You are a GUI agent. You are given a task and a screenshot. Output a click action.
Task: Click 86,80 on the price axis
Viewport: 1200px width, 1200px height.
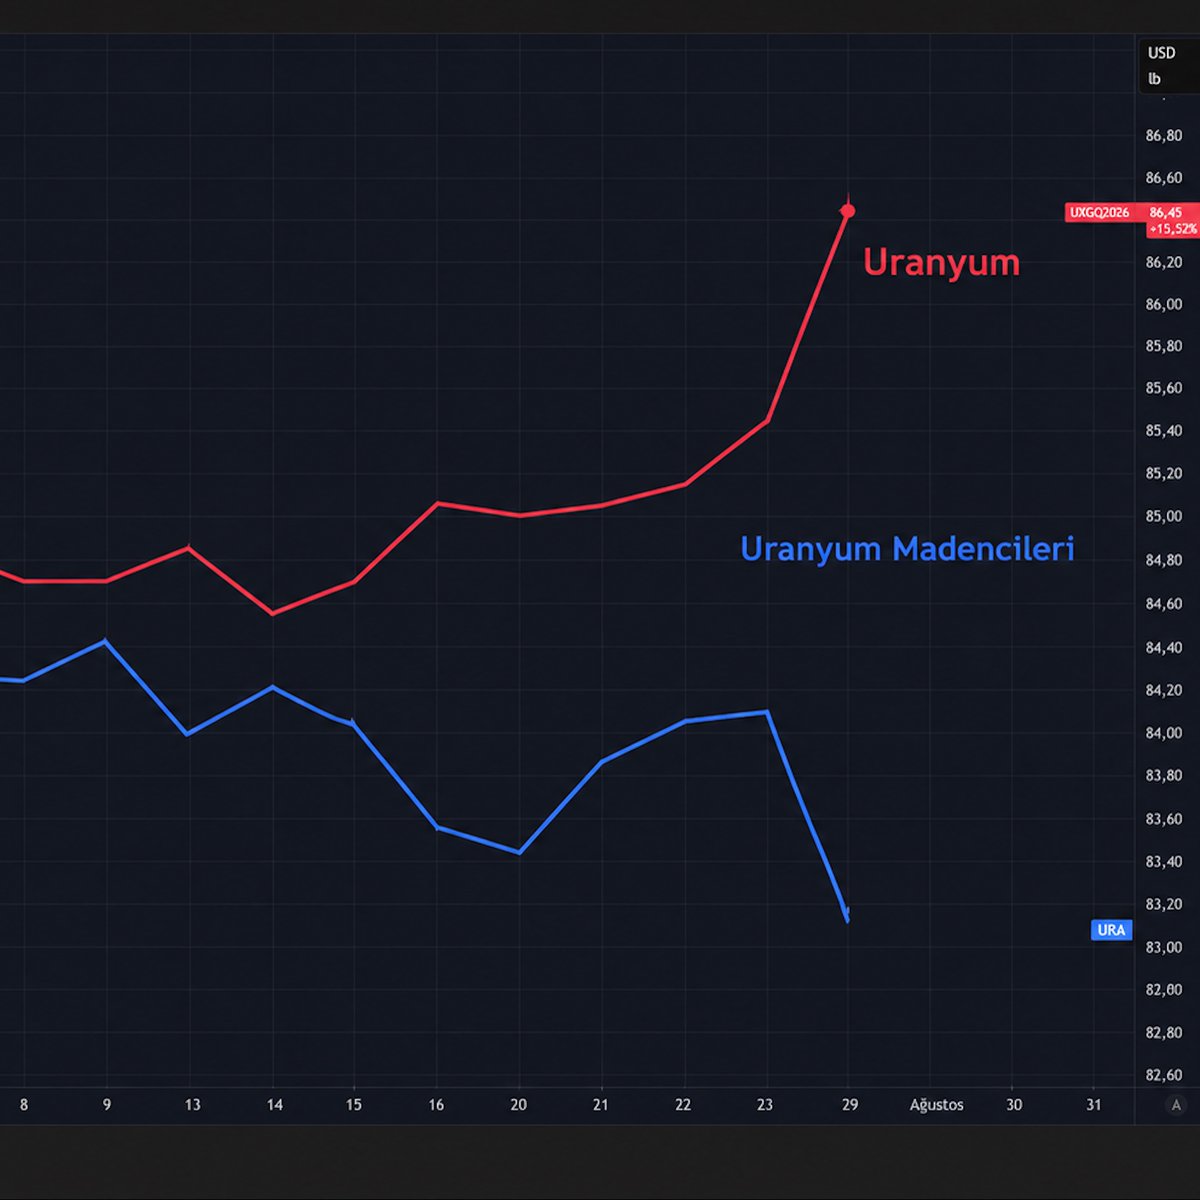click(x=1164, y=135)
